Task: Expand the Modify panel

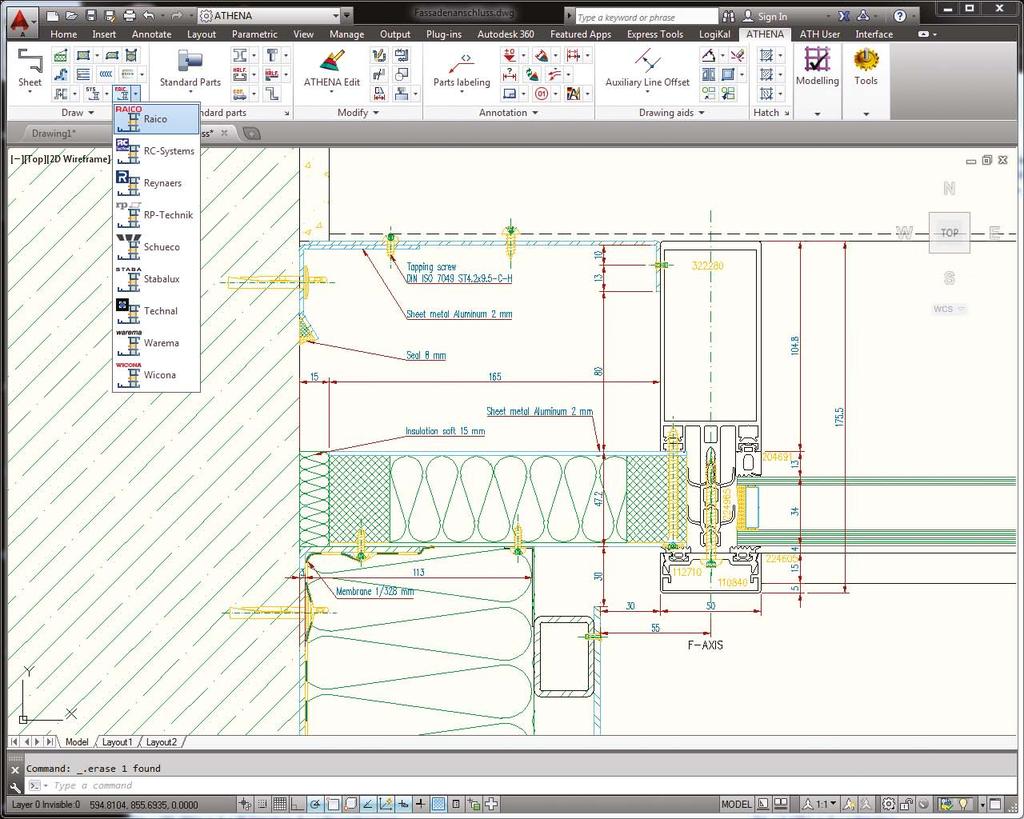Action: pyautogui.click(x=358, y=112)
